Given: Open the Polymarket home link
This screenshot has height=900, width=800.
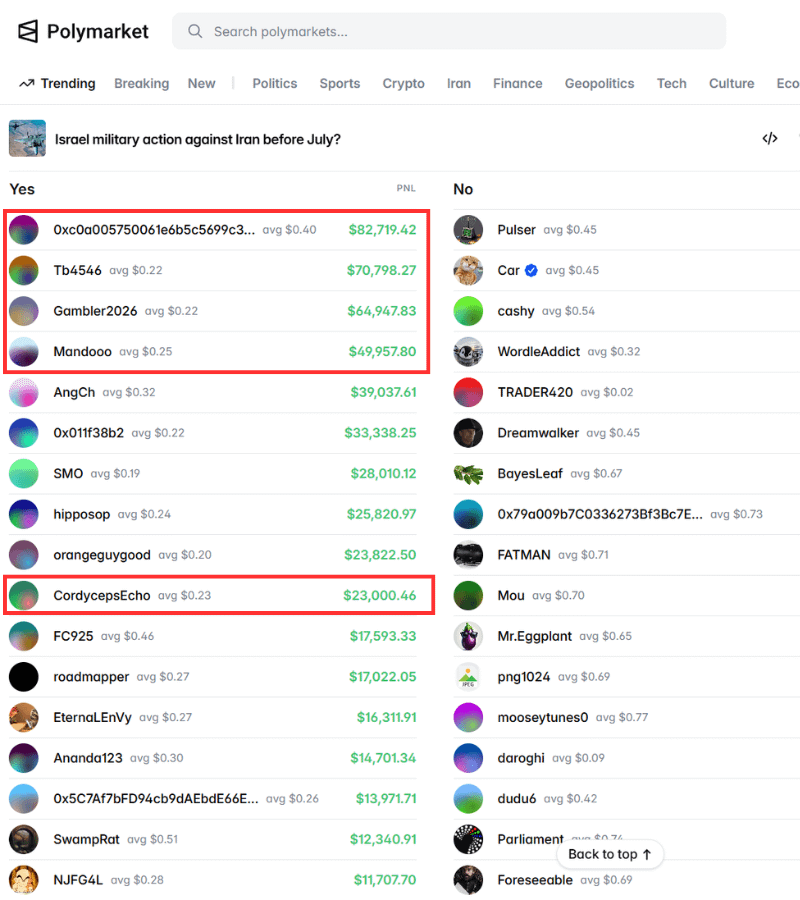Looking at the screenshot, I should [x=83, y=31].
